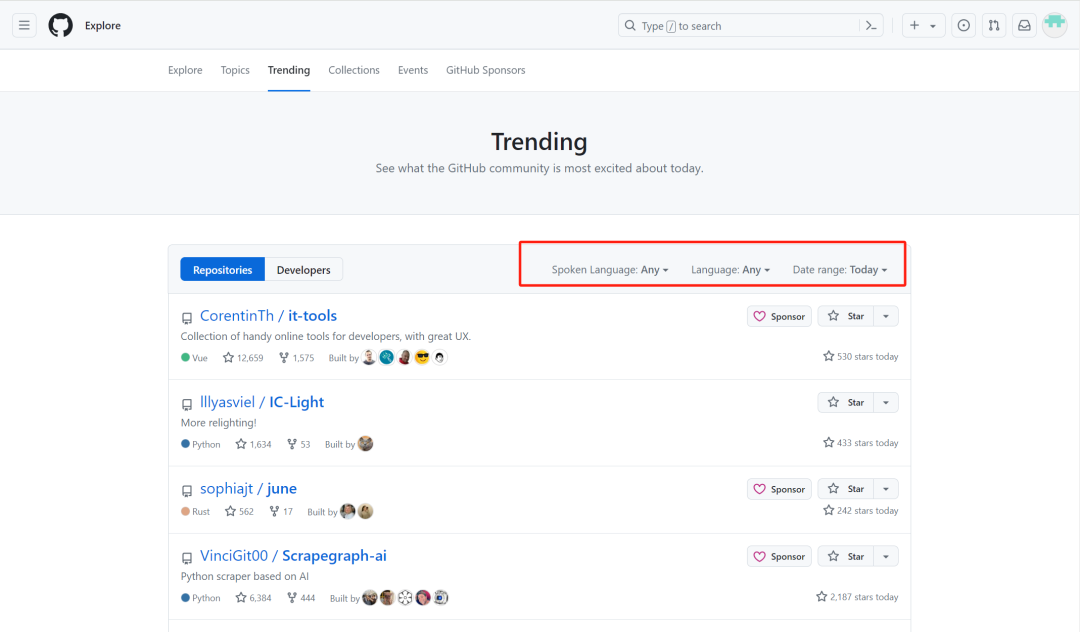Screen dimensions: 1080x632
Task: View Scrapegraph-ai forks count 444
Action: pyautogui.click(x=301, y=598)
